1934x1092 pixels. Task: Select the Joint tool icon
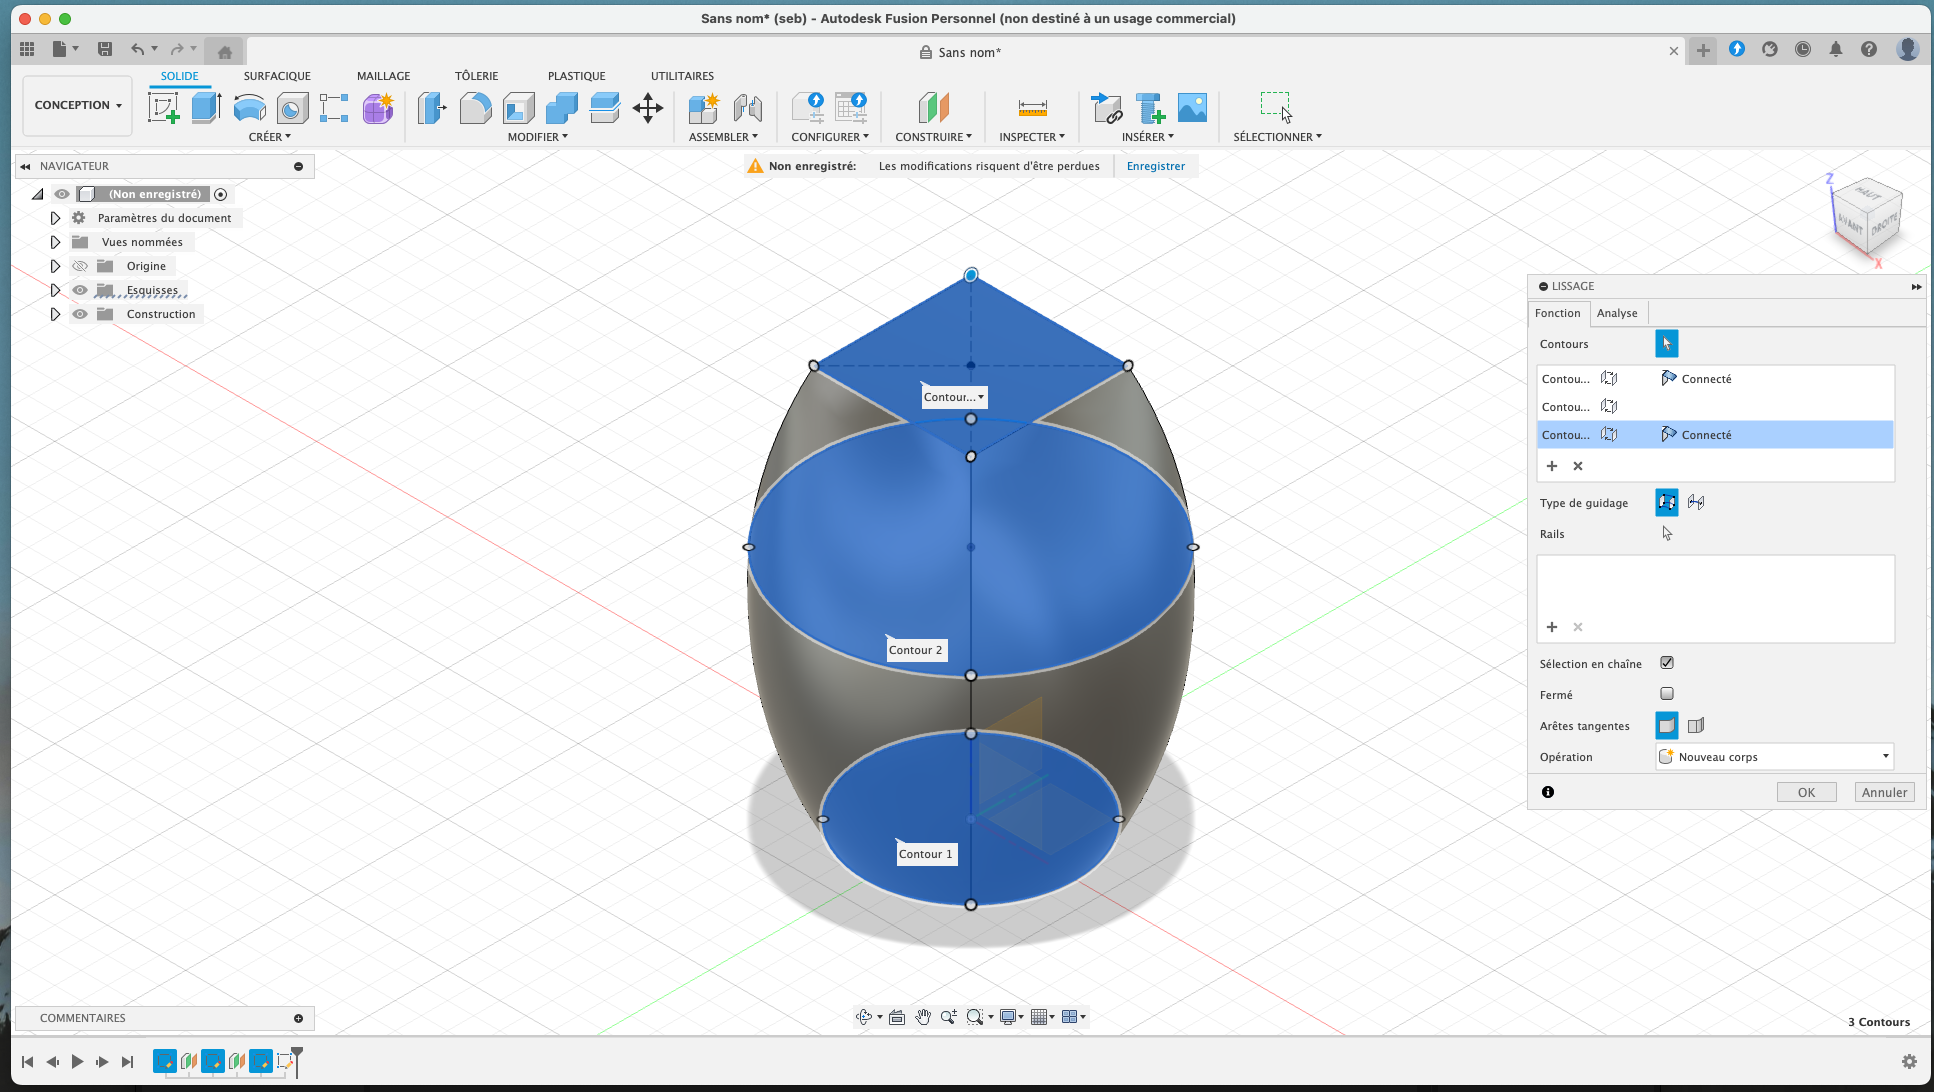point(747,107)
